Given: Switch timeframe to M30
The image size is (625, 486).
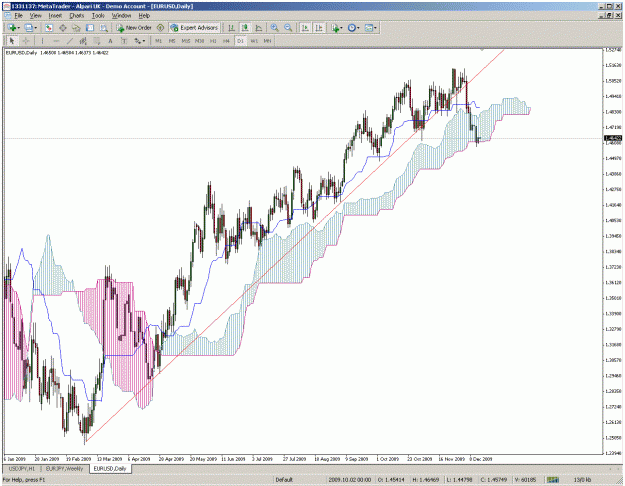Looking at the screenshot, I should click(x=199, y=41).
